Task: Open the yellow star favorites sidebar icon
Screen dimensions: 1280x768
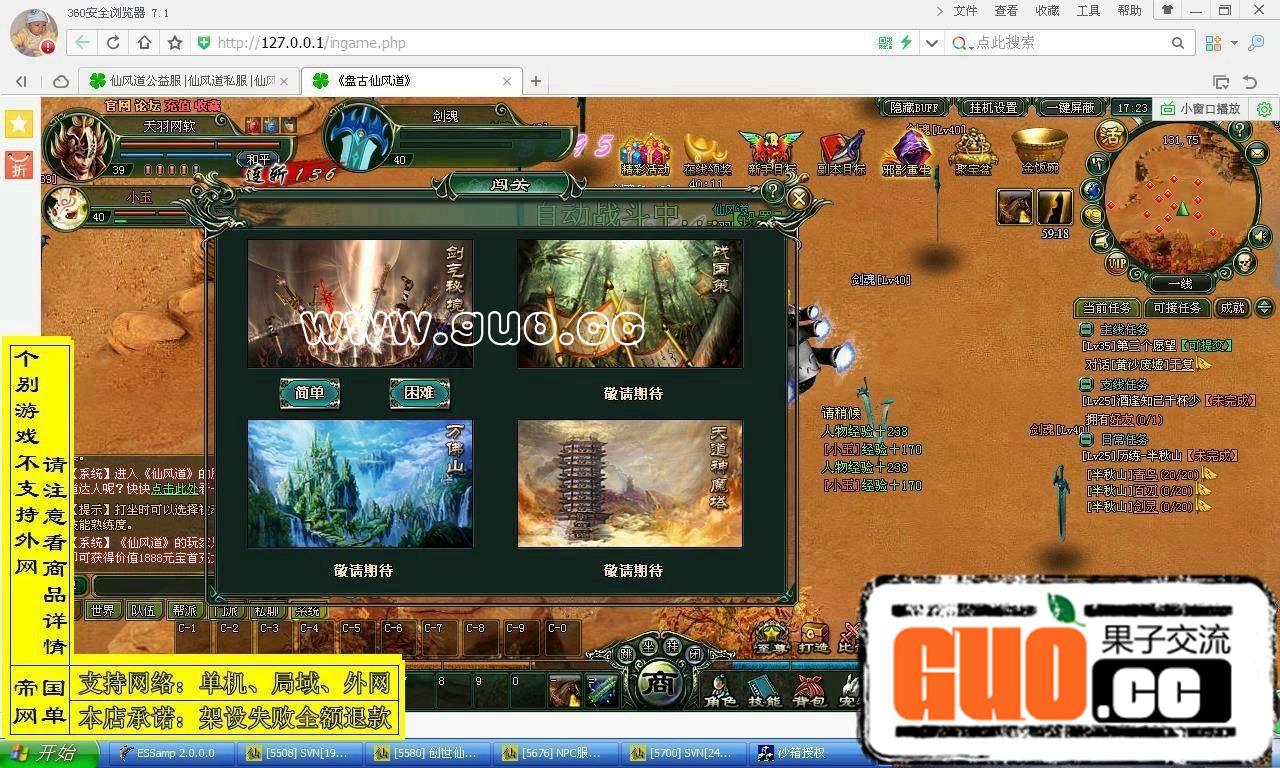Action: pos(19,124)
